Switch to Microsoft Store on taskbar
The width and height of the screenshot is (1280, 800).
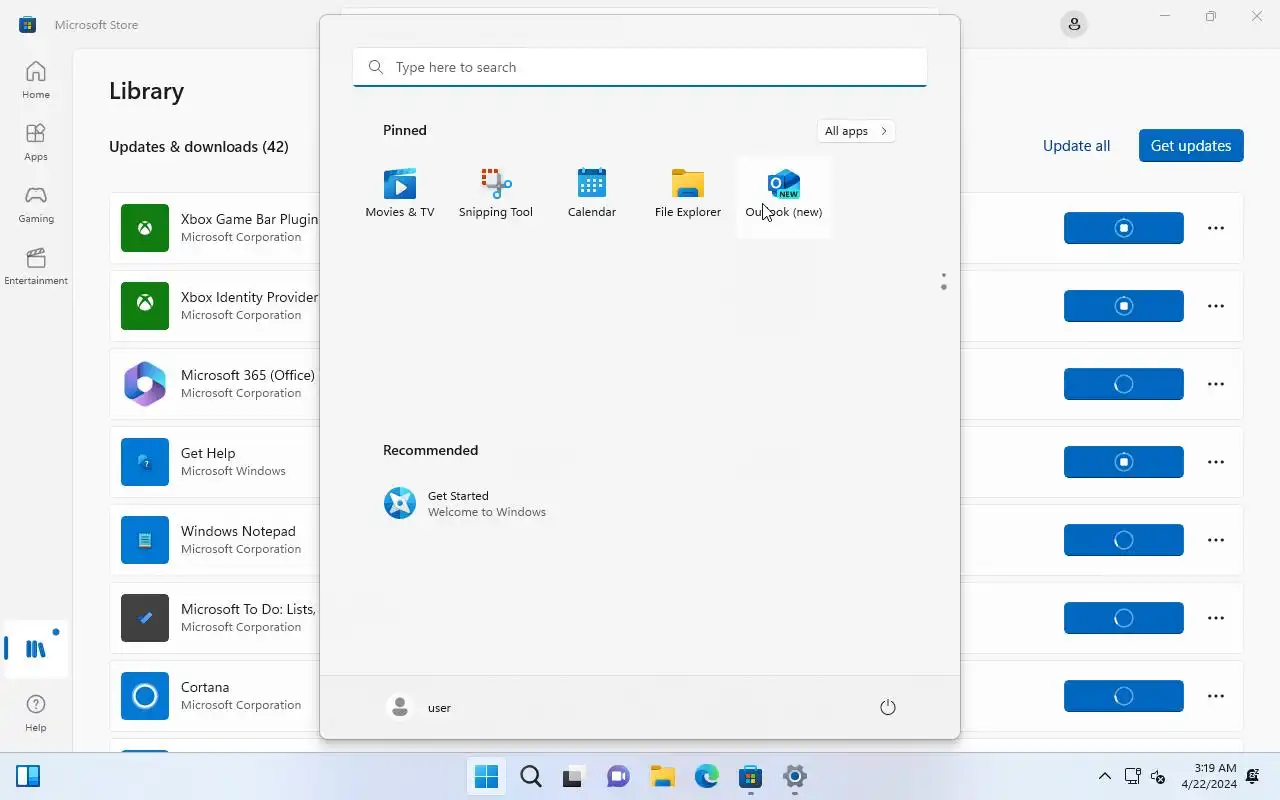(751, 776)
